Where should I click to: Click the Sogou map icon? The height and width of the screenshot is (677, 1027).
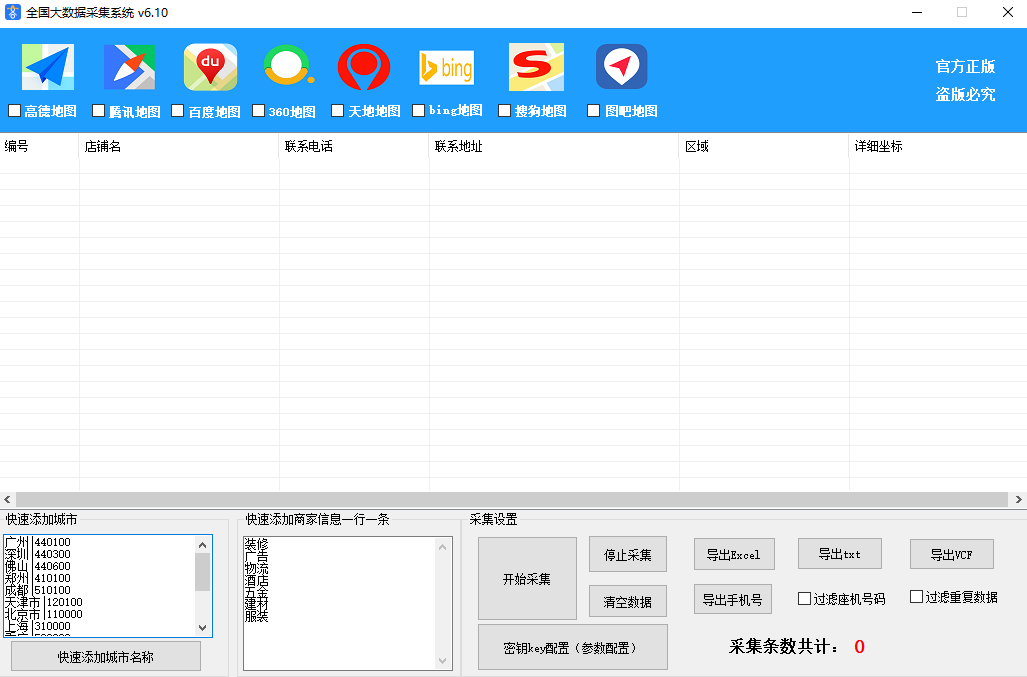pyautogui.click(x=536, y=68)
